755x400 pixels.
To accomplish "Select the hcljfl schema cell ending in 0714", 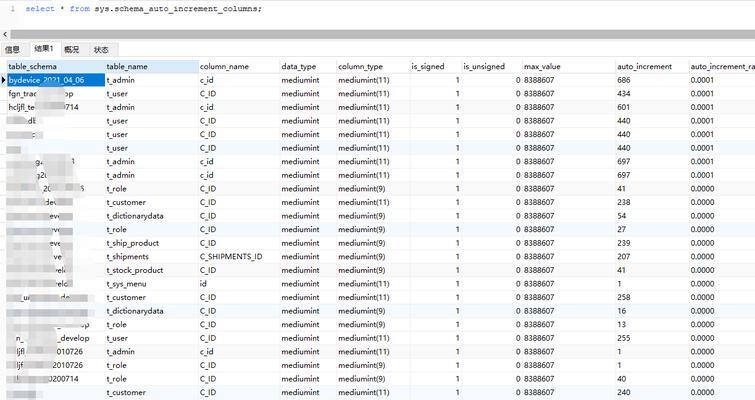I will pos(43,107).
